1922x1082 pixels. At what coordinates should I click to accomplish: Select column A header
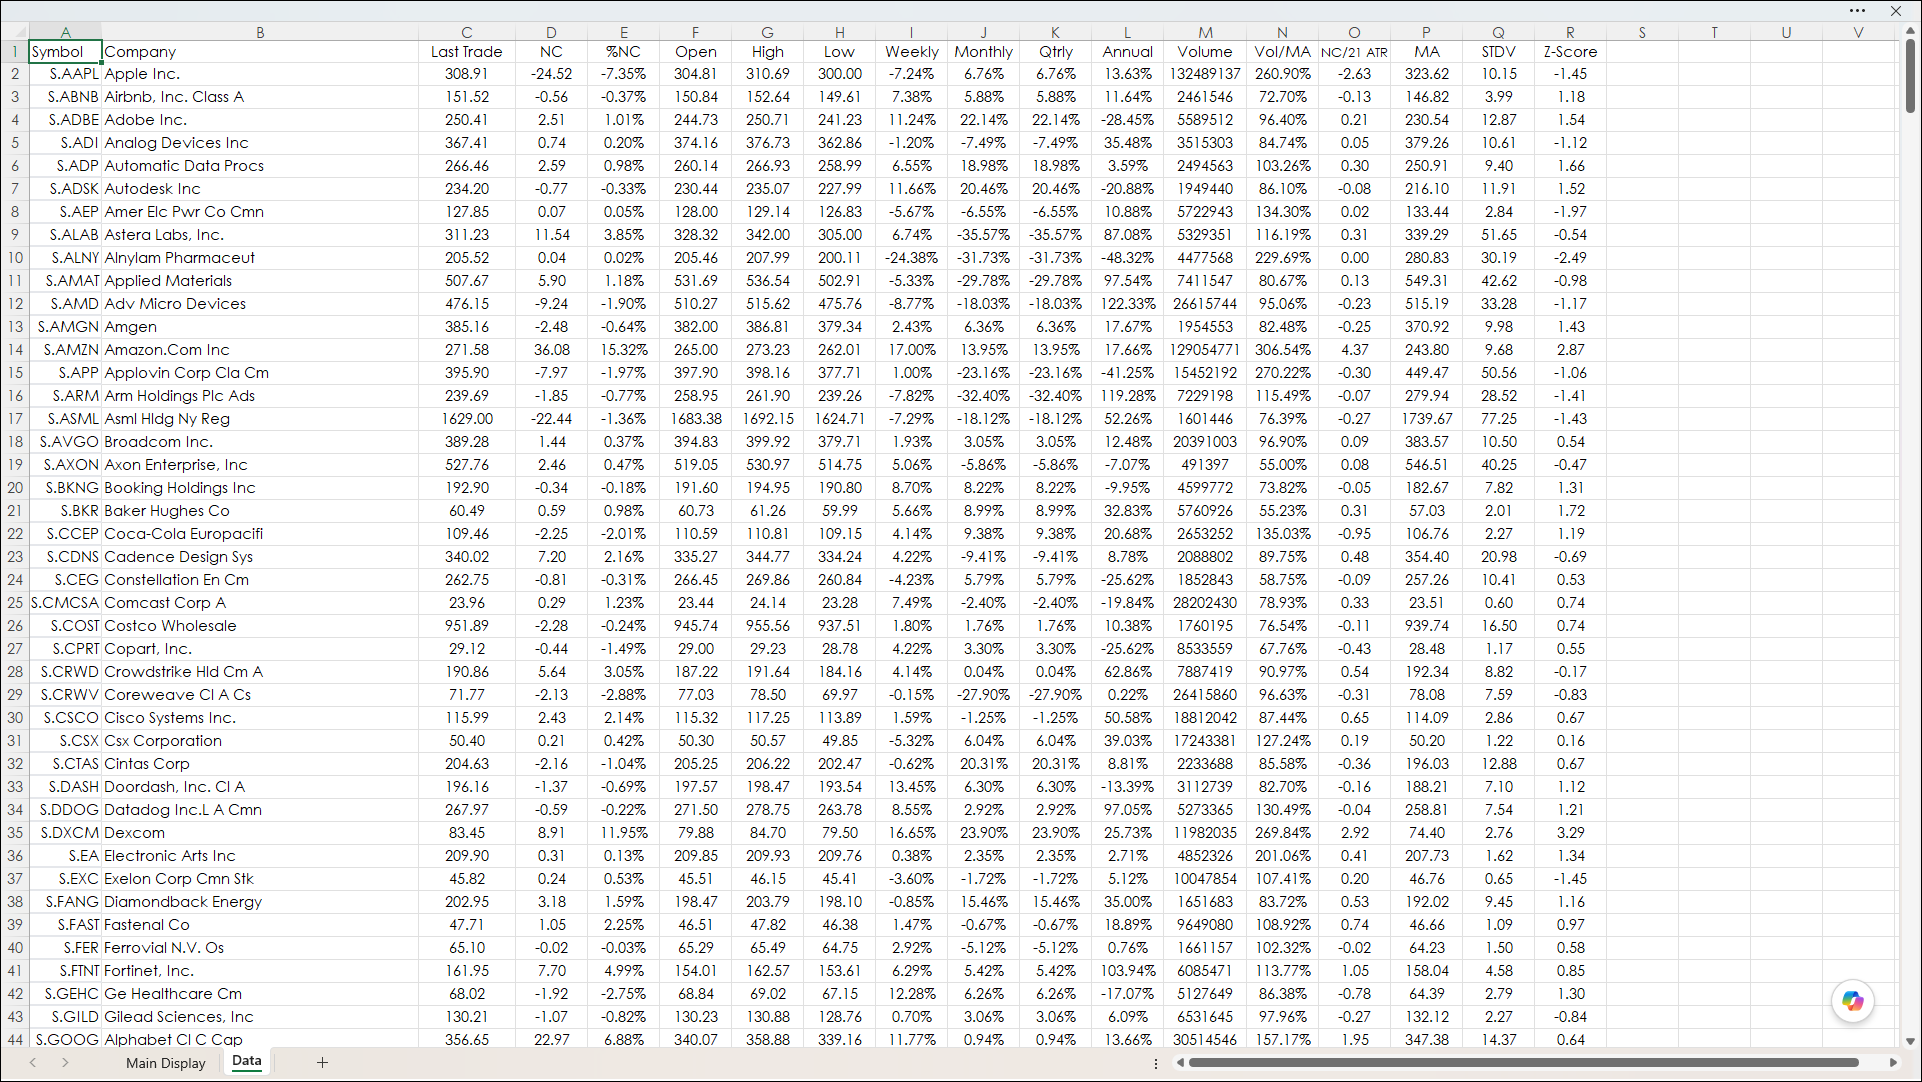point(65,32)
